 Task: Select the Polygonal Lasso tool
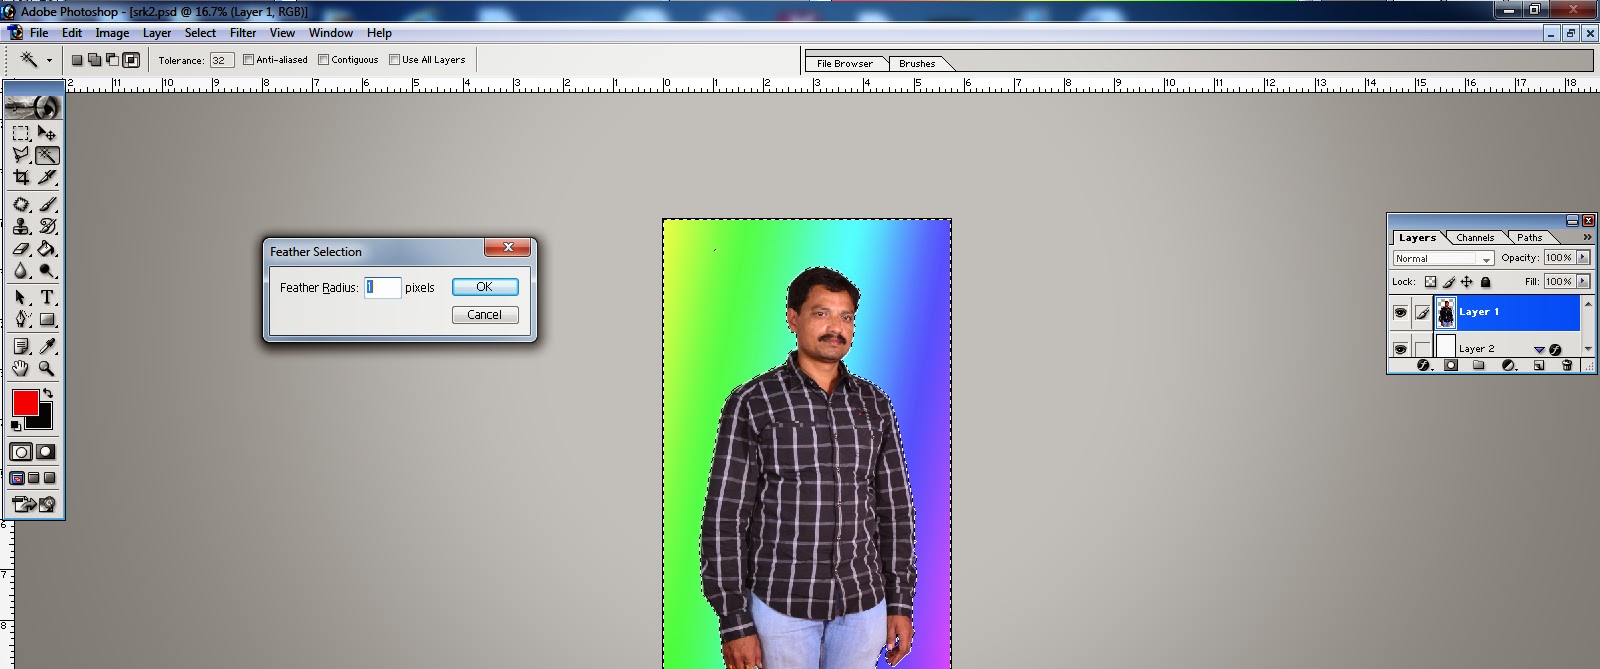coord(21,155)
